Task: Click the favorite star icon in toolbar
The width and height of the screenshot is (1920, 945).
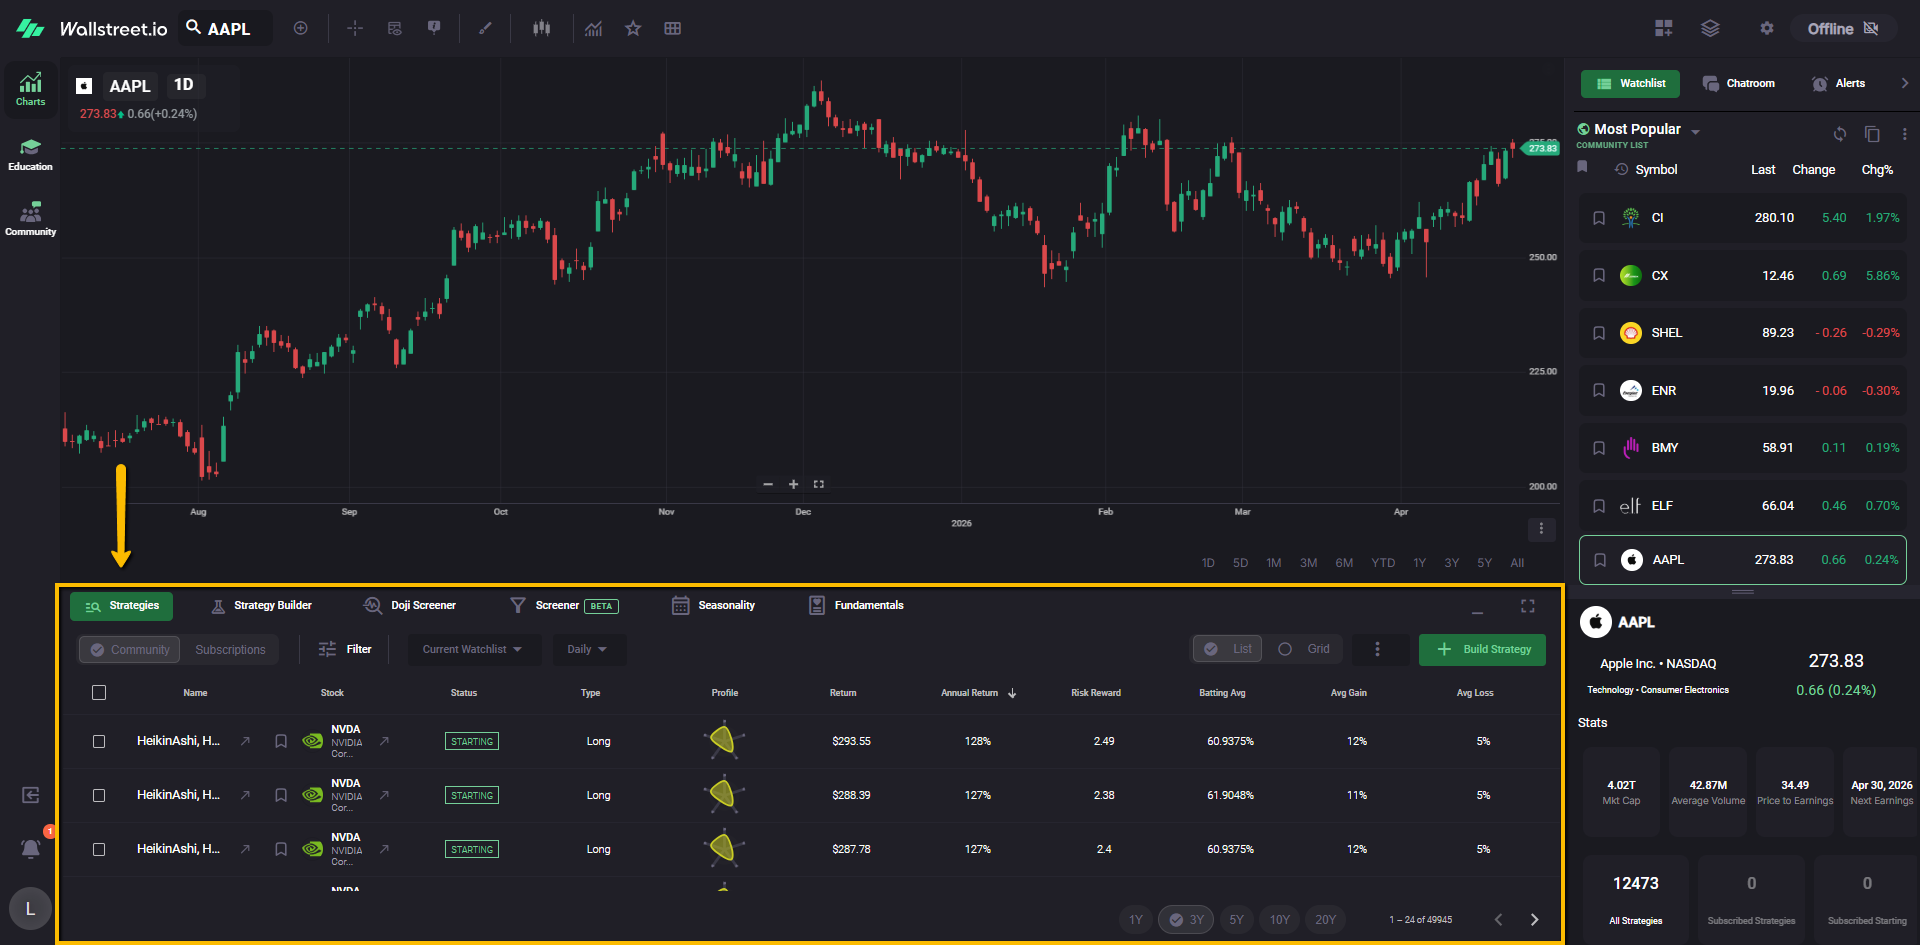Action: (x=633, y=29)
